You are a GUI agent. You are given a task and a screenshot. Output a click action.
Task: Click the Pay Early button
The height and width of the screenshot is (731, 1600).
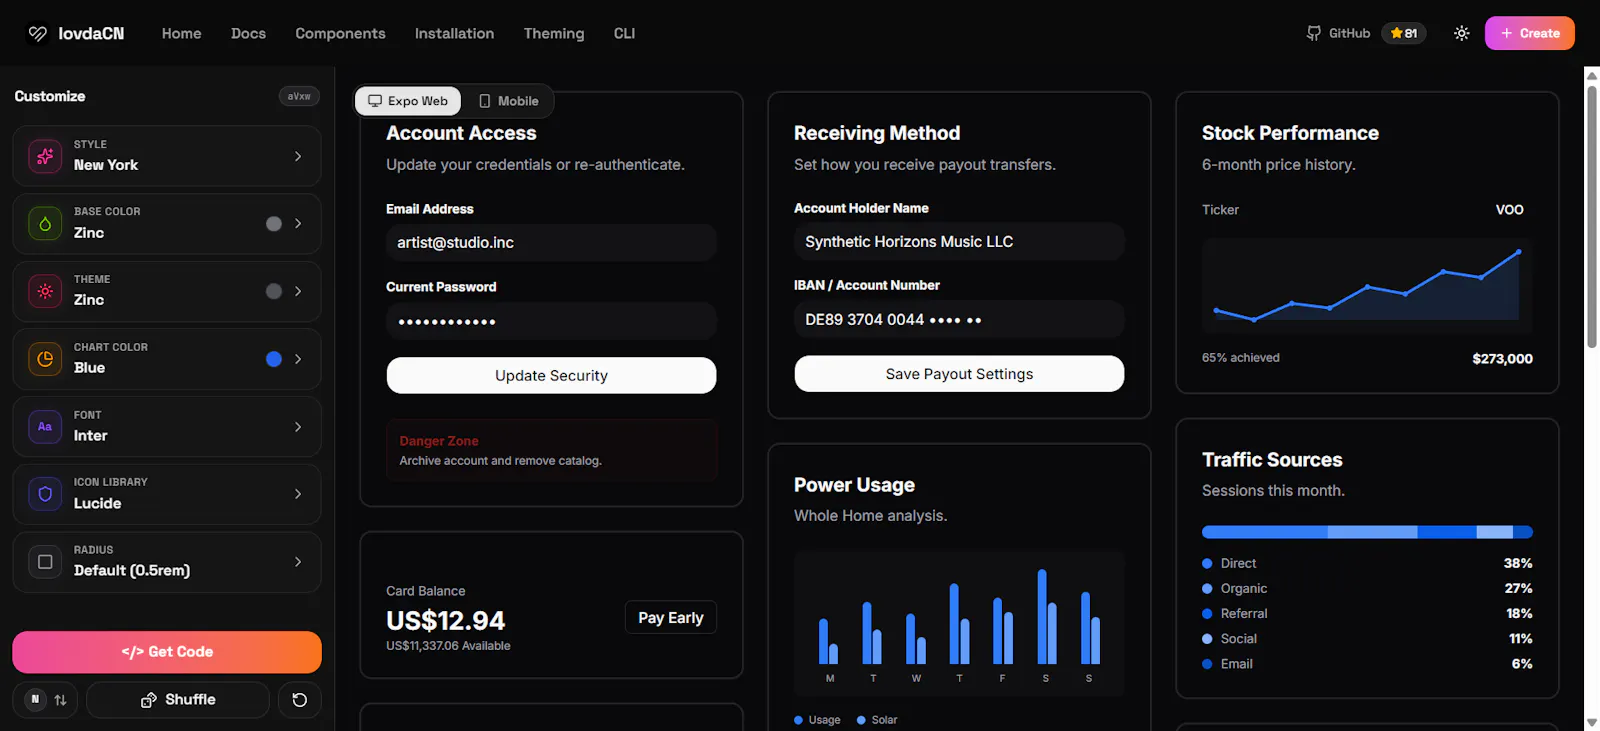[x=671, y=618]
